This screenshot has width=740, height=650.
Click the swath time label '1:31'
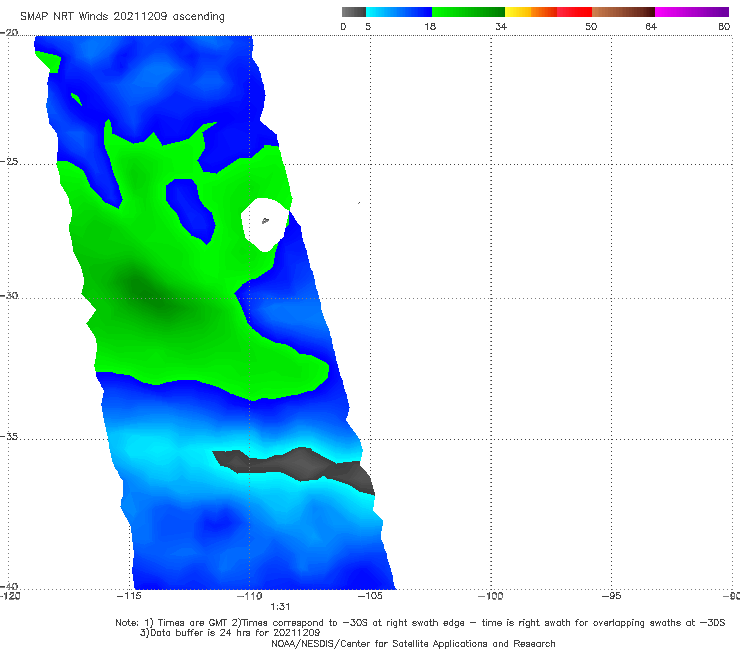coord(280,607)
